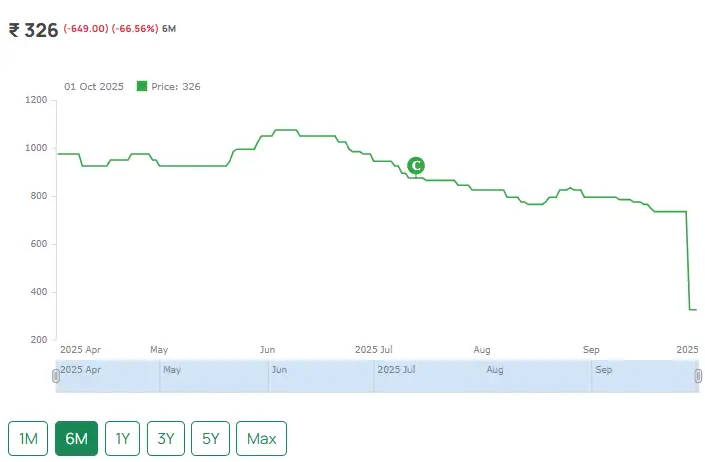
Task: View the Max price history
Action: pyautogui.click(x=261, y=438)
